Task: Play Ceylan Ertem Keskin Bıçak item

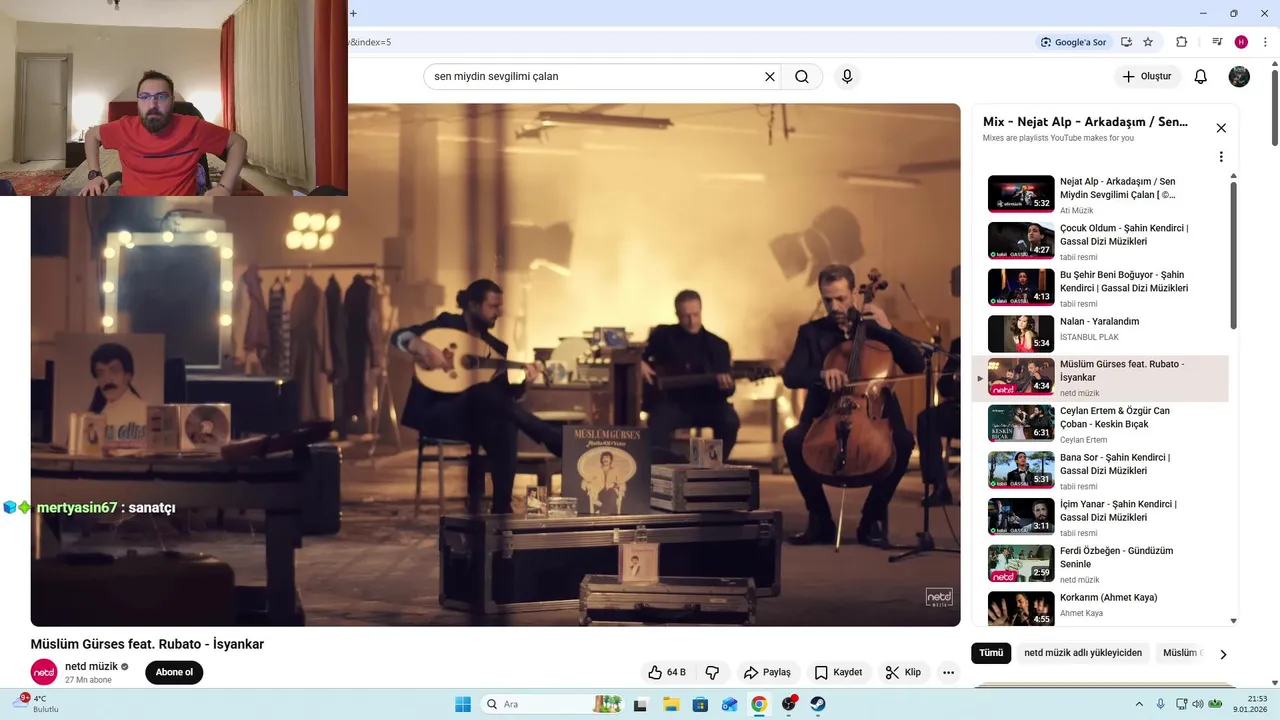Action: (1100, 424)
